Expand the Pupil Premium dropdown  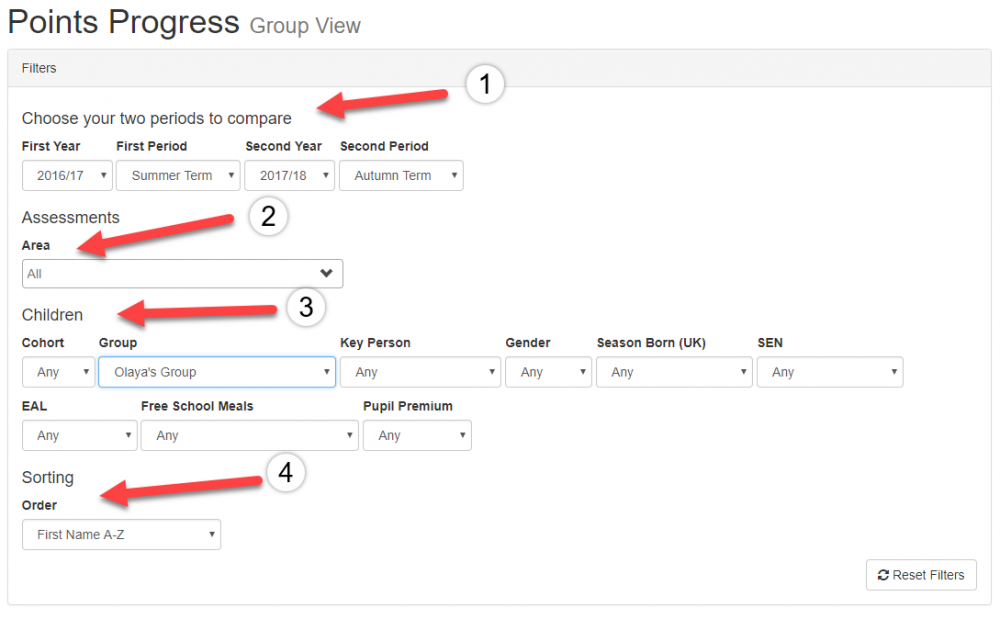[417, 435]
